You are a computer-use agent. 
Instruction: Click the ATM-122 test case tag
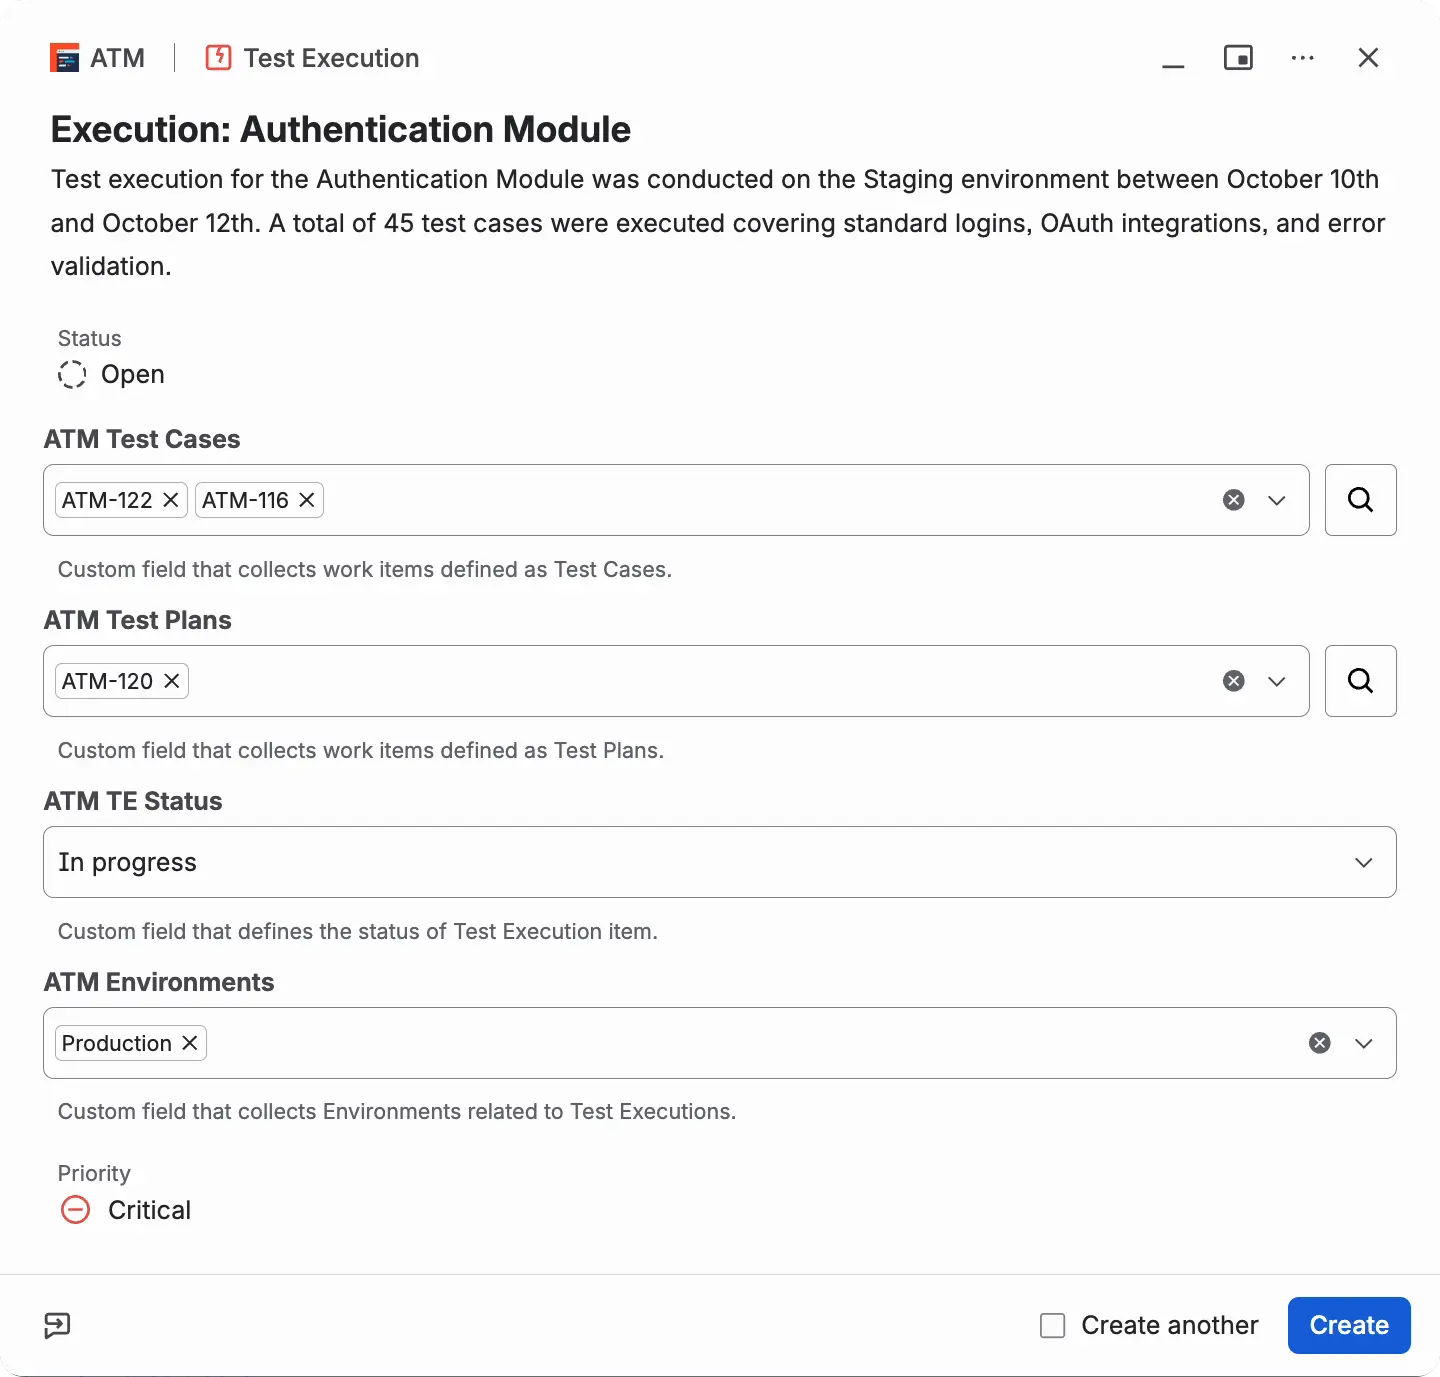pyautogui.click(x=107, y=500)
